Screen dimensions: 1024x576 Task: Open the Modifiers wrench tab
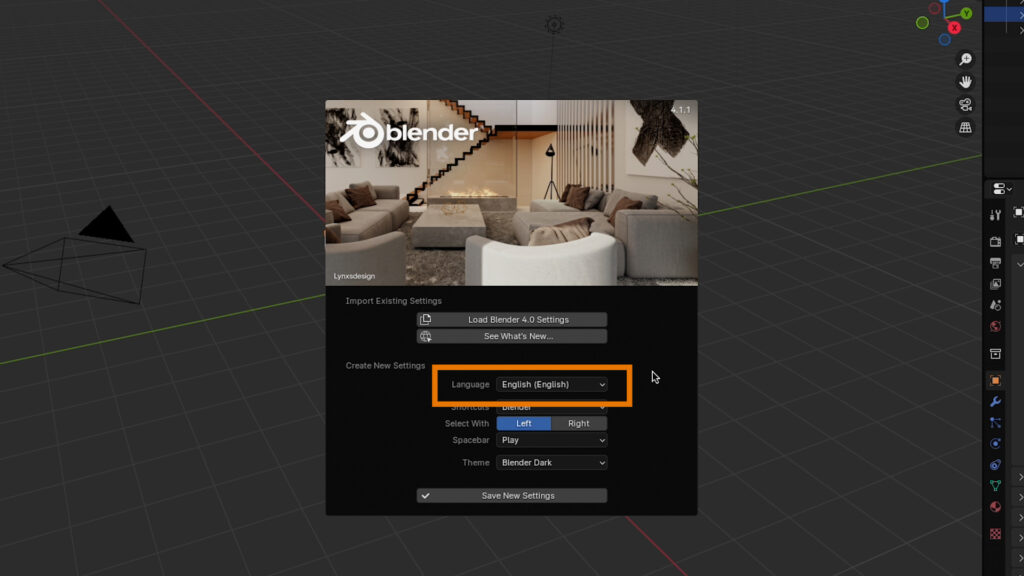click(995, 402)
